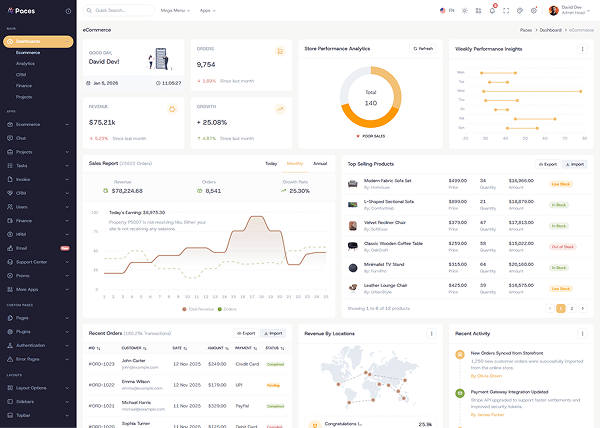Open Weekly Performance Insights options menu
The width and height of the screenshot is (600, 428).
click(x=585, y=48)
